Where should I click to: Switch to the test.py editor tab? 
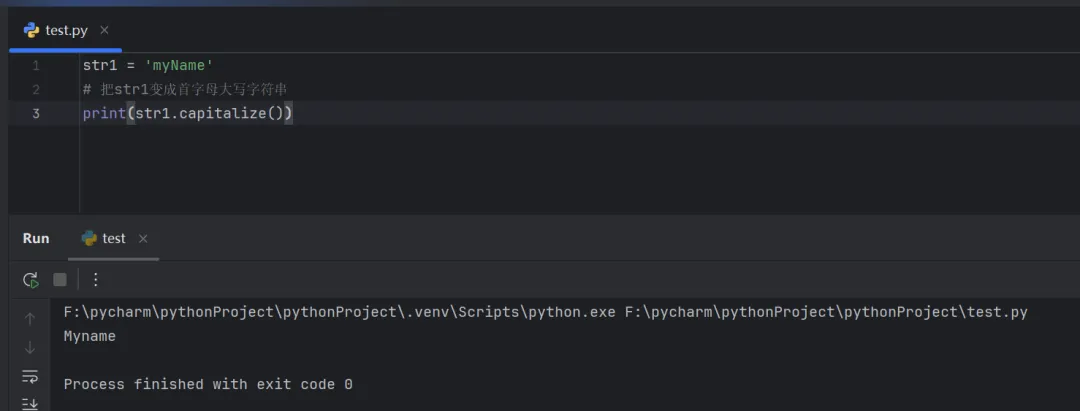click(x=66, y=30)
